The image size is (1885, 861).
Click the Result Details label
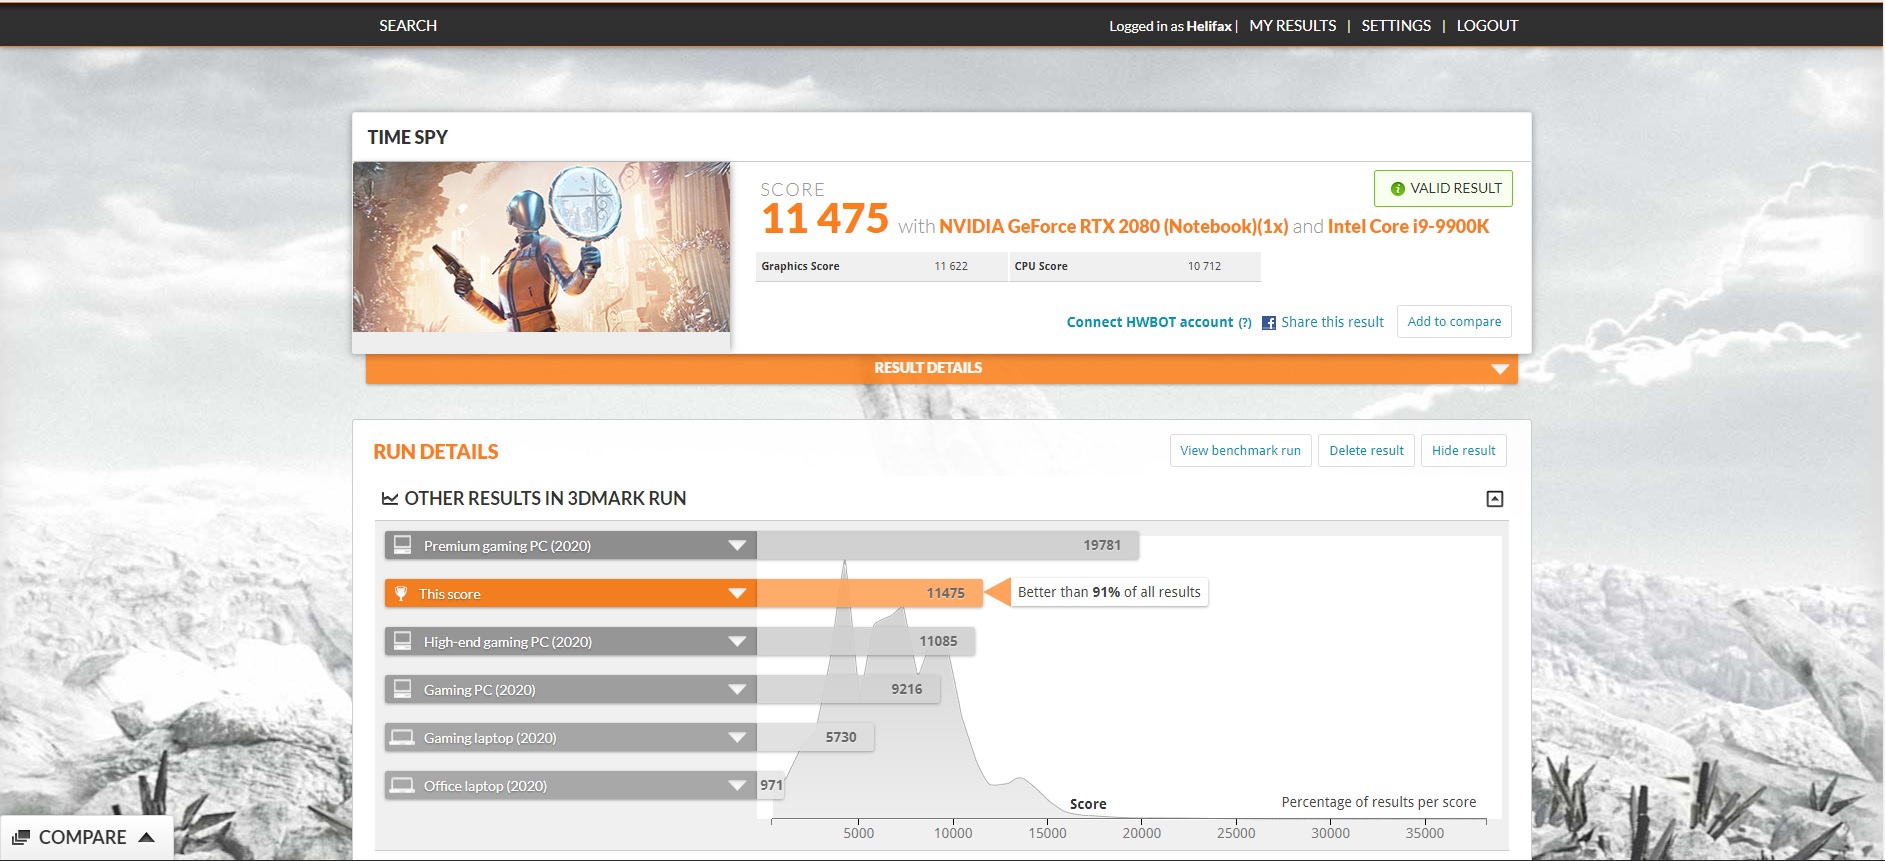tap(928, 368)
